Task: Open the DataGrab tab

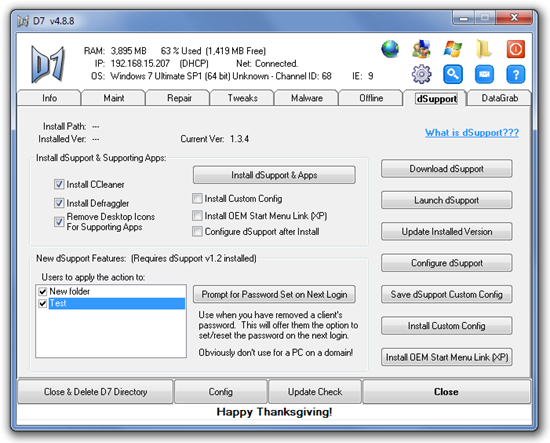Action: [499, 98]
